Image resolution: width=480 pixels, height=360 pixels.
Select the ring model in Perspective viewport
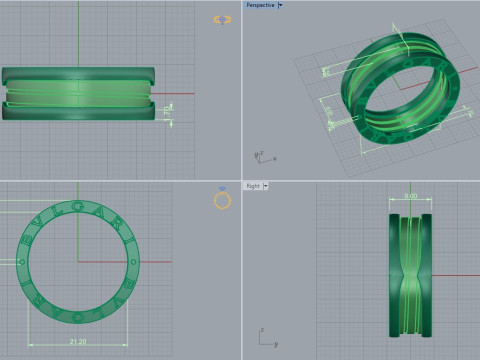(x=400, y=88)
